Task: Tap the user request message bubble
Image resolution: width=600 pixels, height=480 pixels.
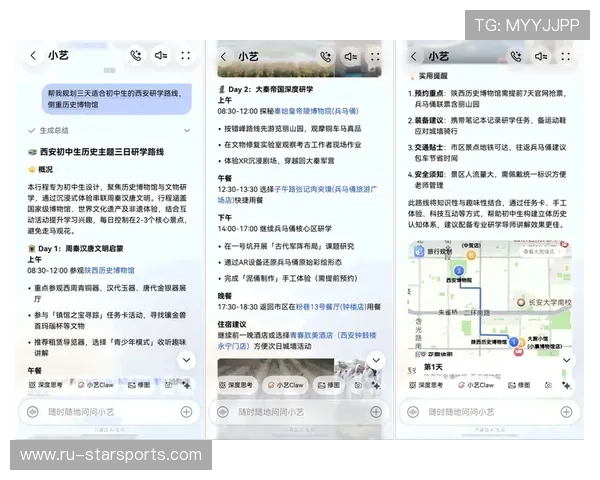Action: click(x=116, y=99)
